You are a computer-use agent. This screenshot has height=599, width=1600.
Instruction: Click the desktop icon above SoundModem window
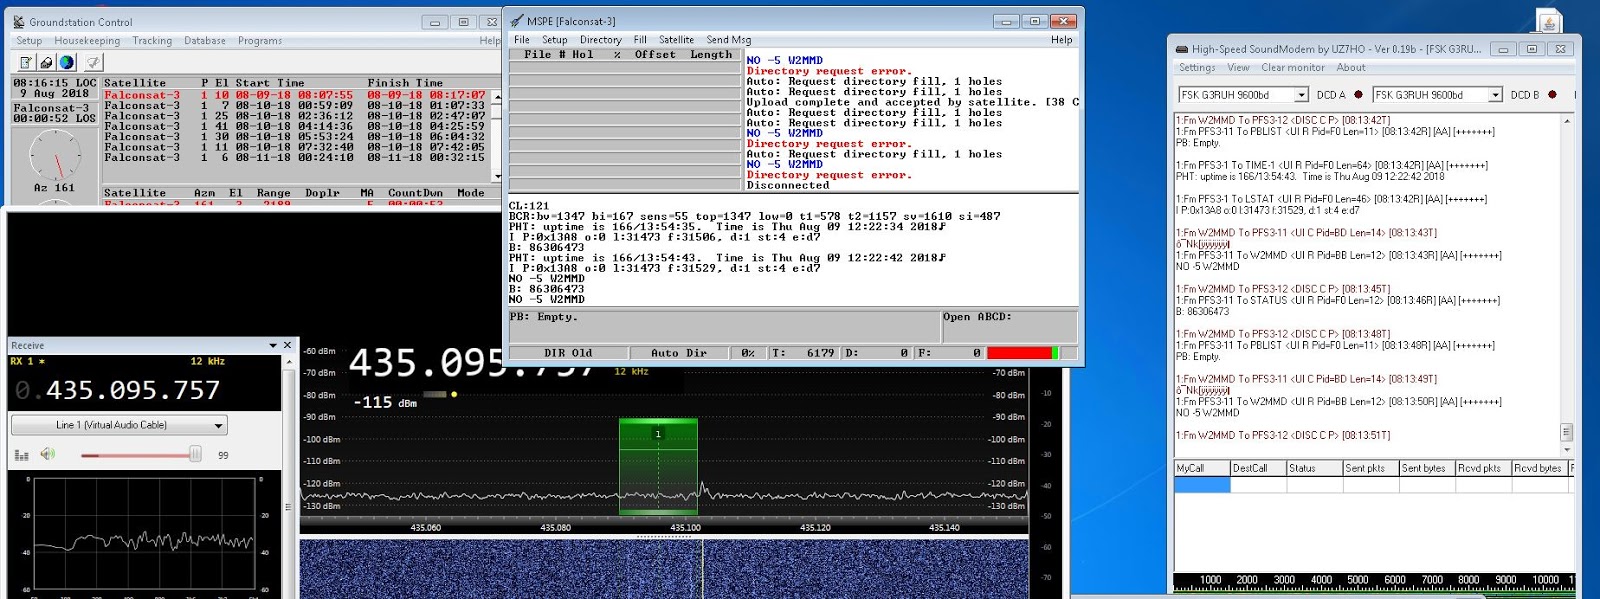pyautogui.click(x=1549, y=23)
